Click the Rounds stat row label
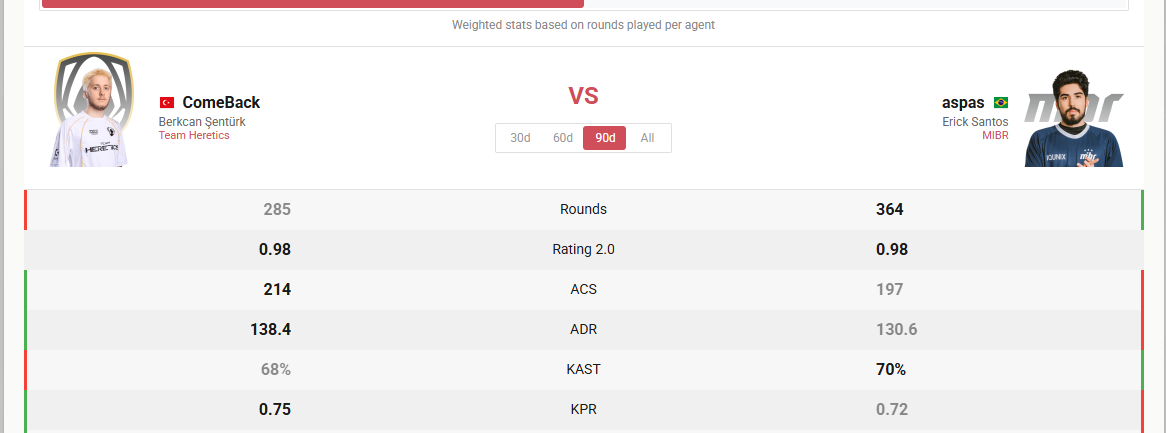Viewport: 1166px width, 433px height. 584,210
